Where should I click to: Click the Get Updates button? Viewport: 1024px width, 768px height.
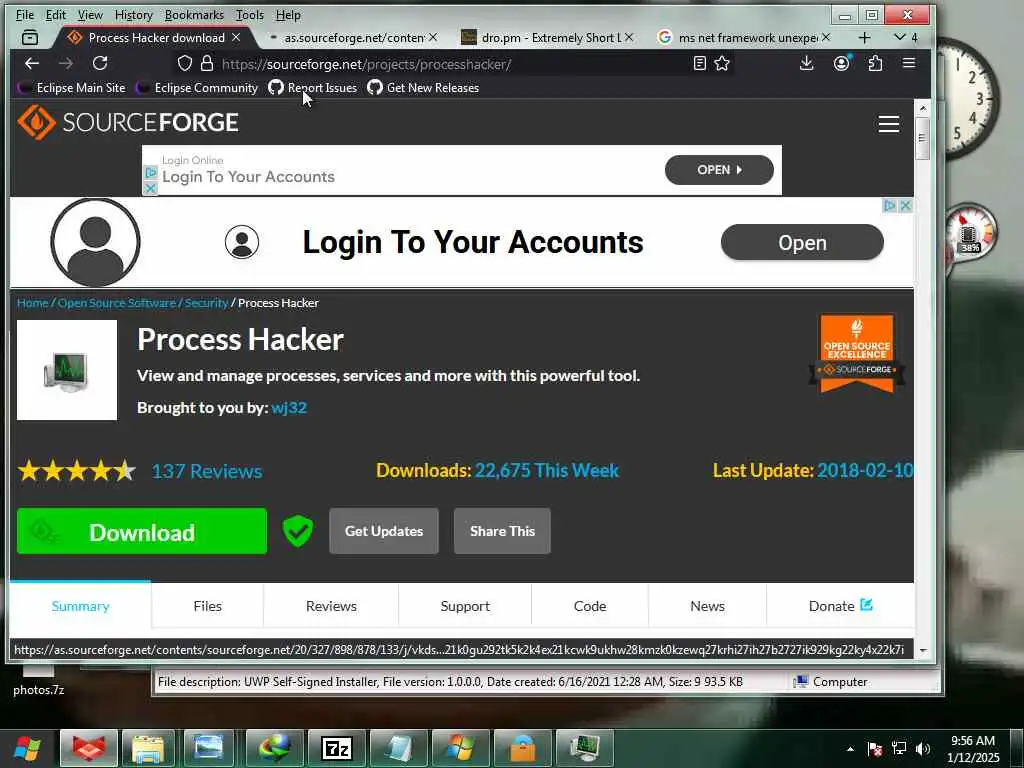384,531
